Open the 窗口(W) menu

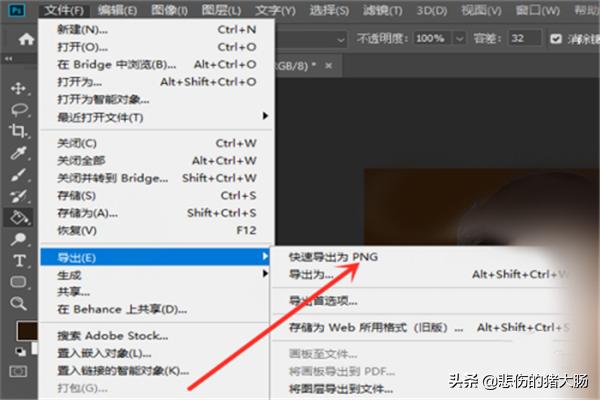(537, 10)
